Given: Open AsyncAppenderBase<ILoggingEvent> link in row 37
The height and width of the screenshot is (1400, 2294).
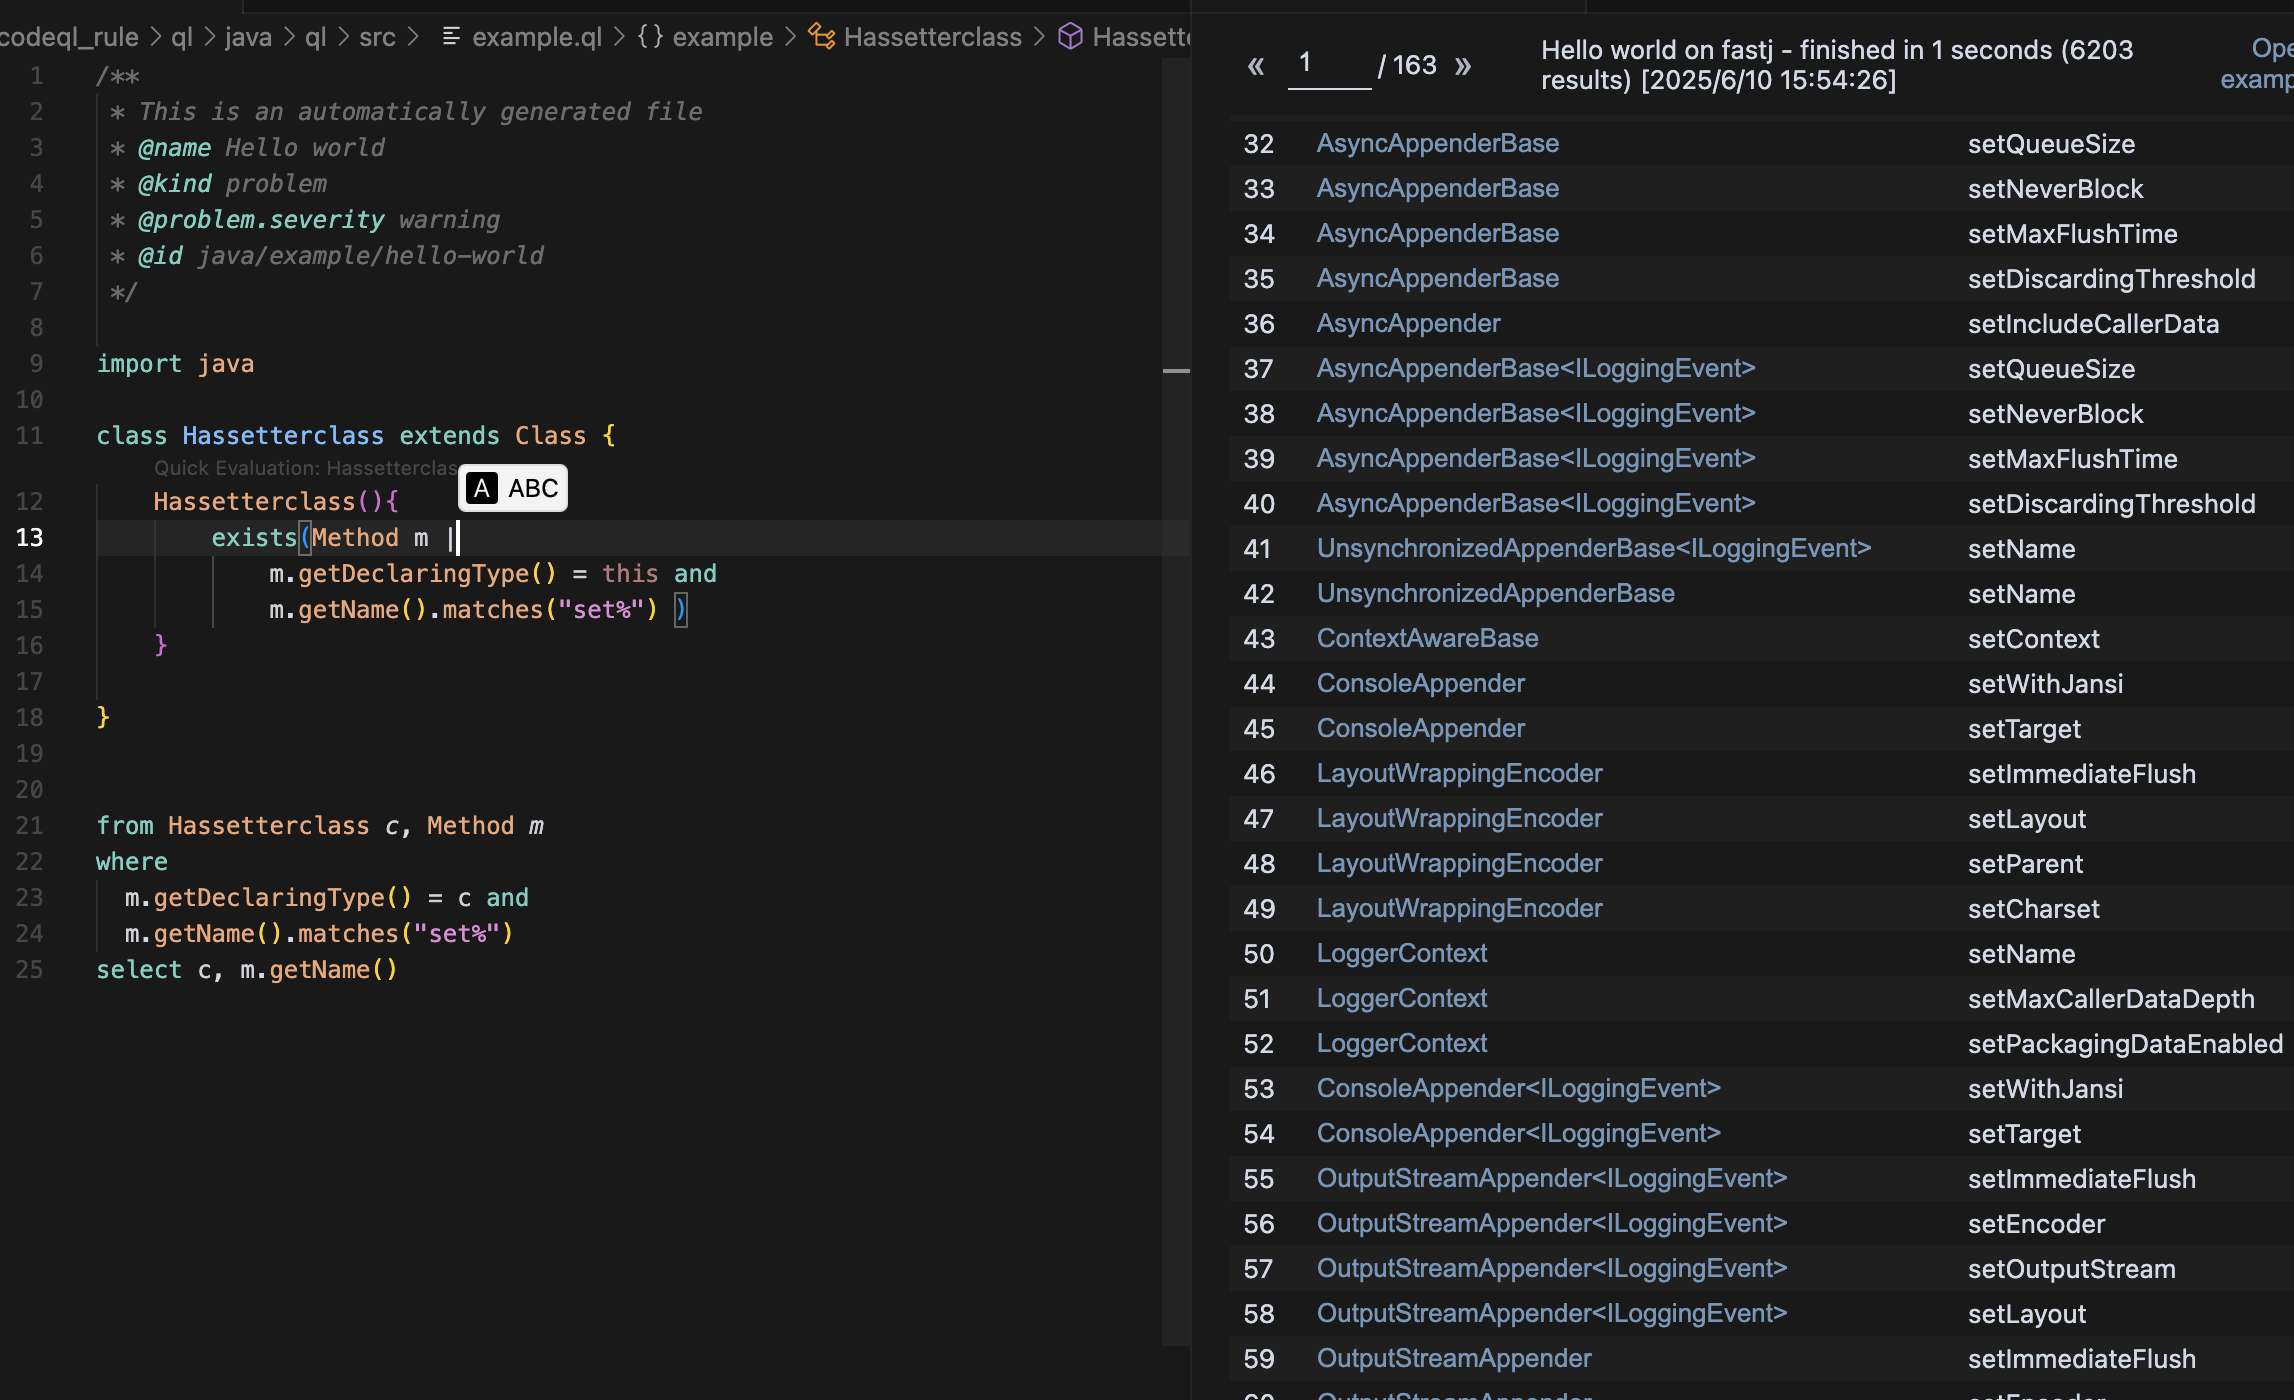Looking at the screenshot, I should [1535, 368].
